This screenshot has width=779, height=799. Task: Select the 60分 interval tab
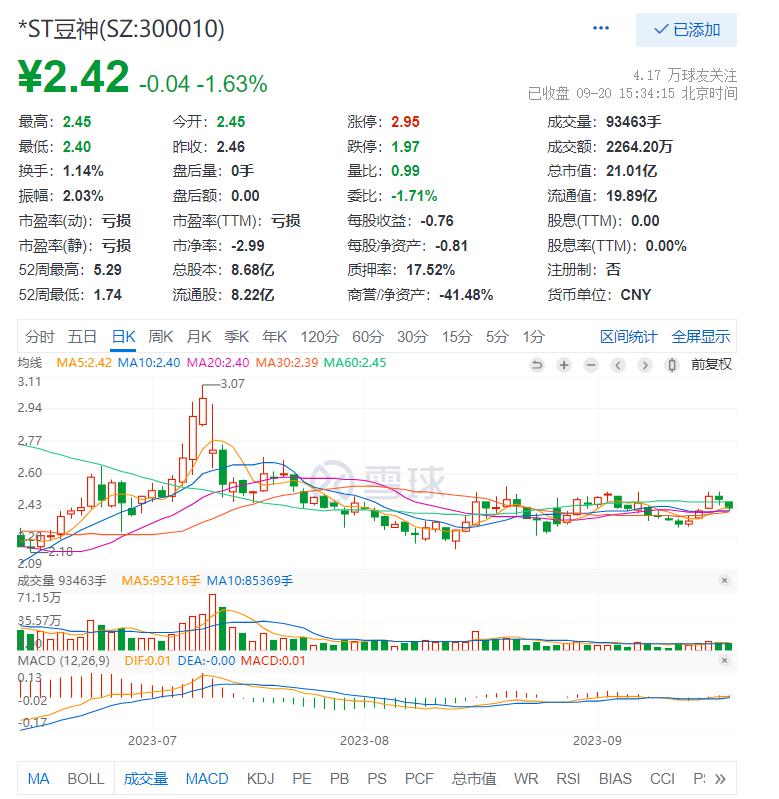click(x=368, y=337)
